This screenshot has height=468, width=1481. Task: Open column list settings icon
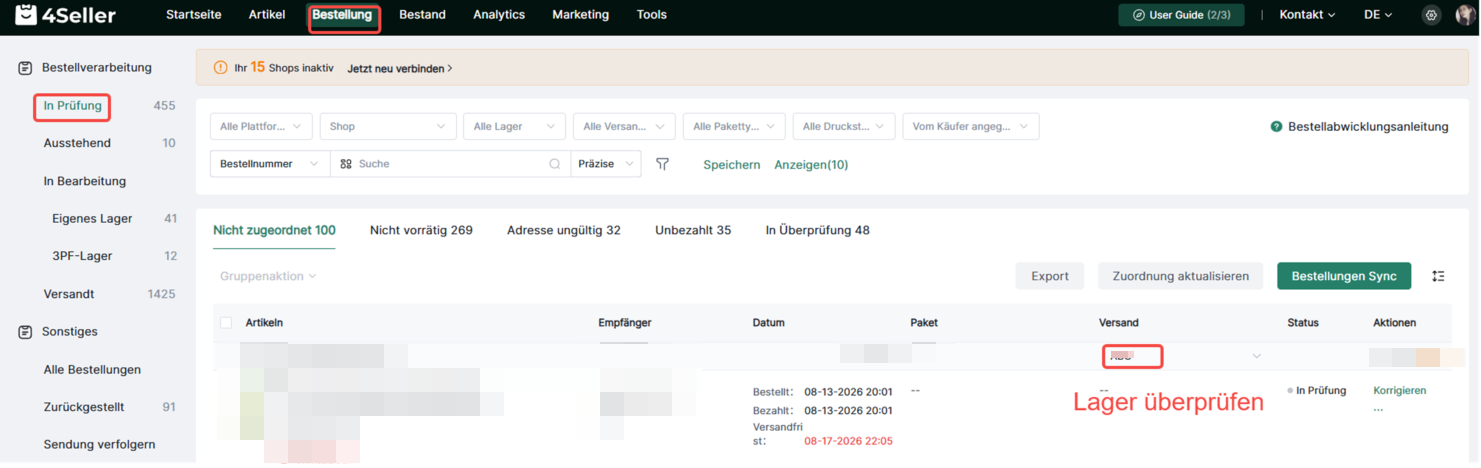[x=1438, y=276]
